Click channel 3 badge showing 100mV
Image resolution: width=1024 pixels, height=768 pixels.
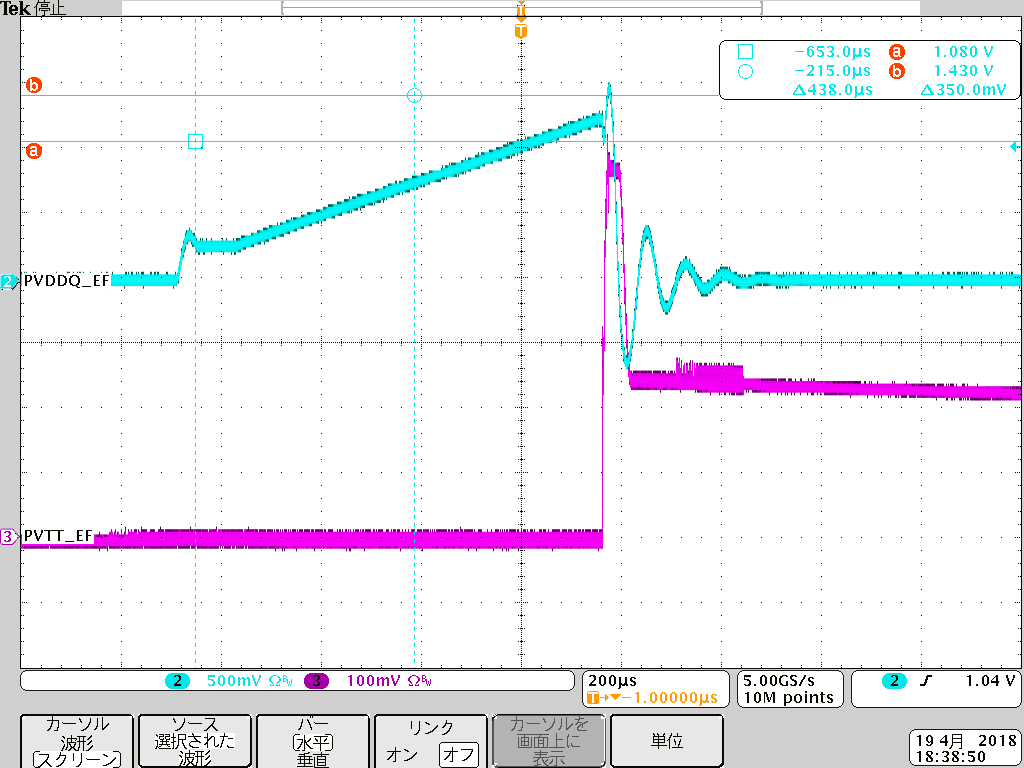pos(316,680)
